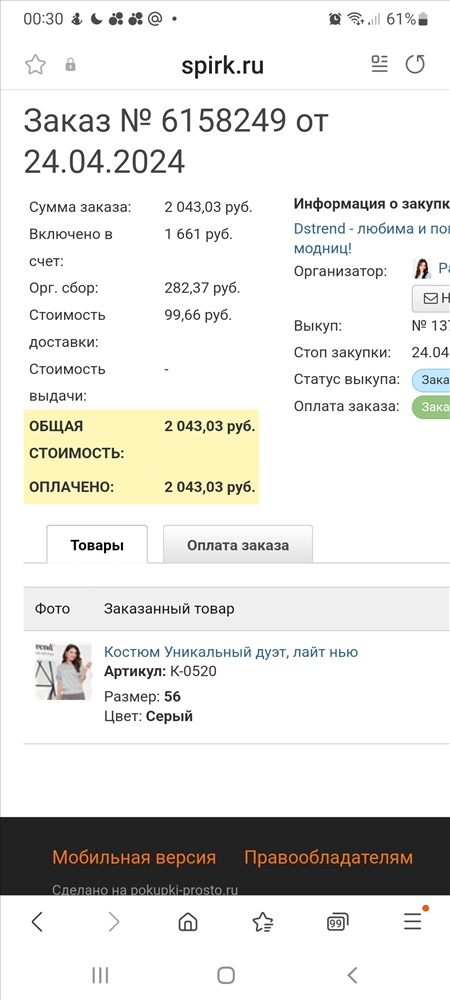This screenshot has width=450, height=1000.
Task: Open bookmarks list star icon
Action: [263, 922]
